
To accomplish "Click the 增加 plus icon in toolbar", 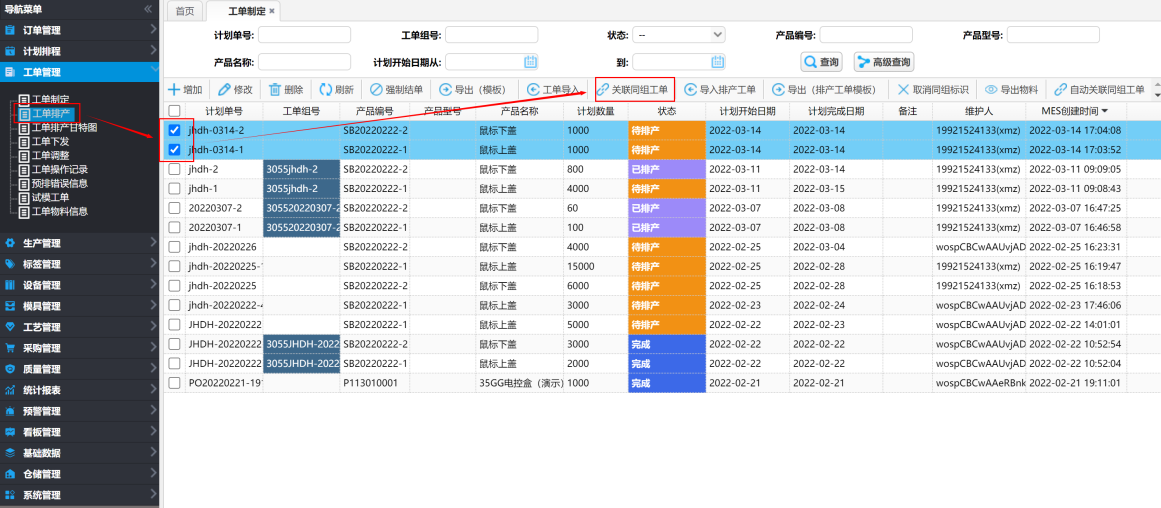I will click(x=174, y=90).
